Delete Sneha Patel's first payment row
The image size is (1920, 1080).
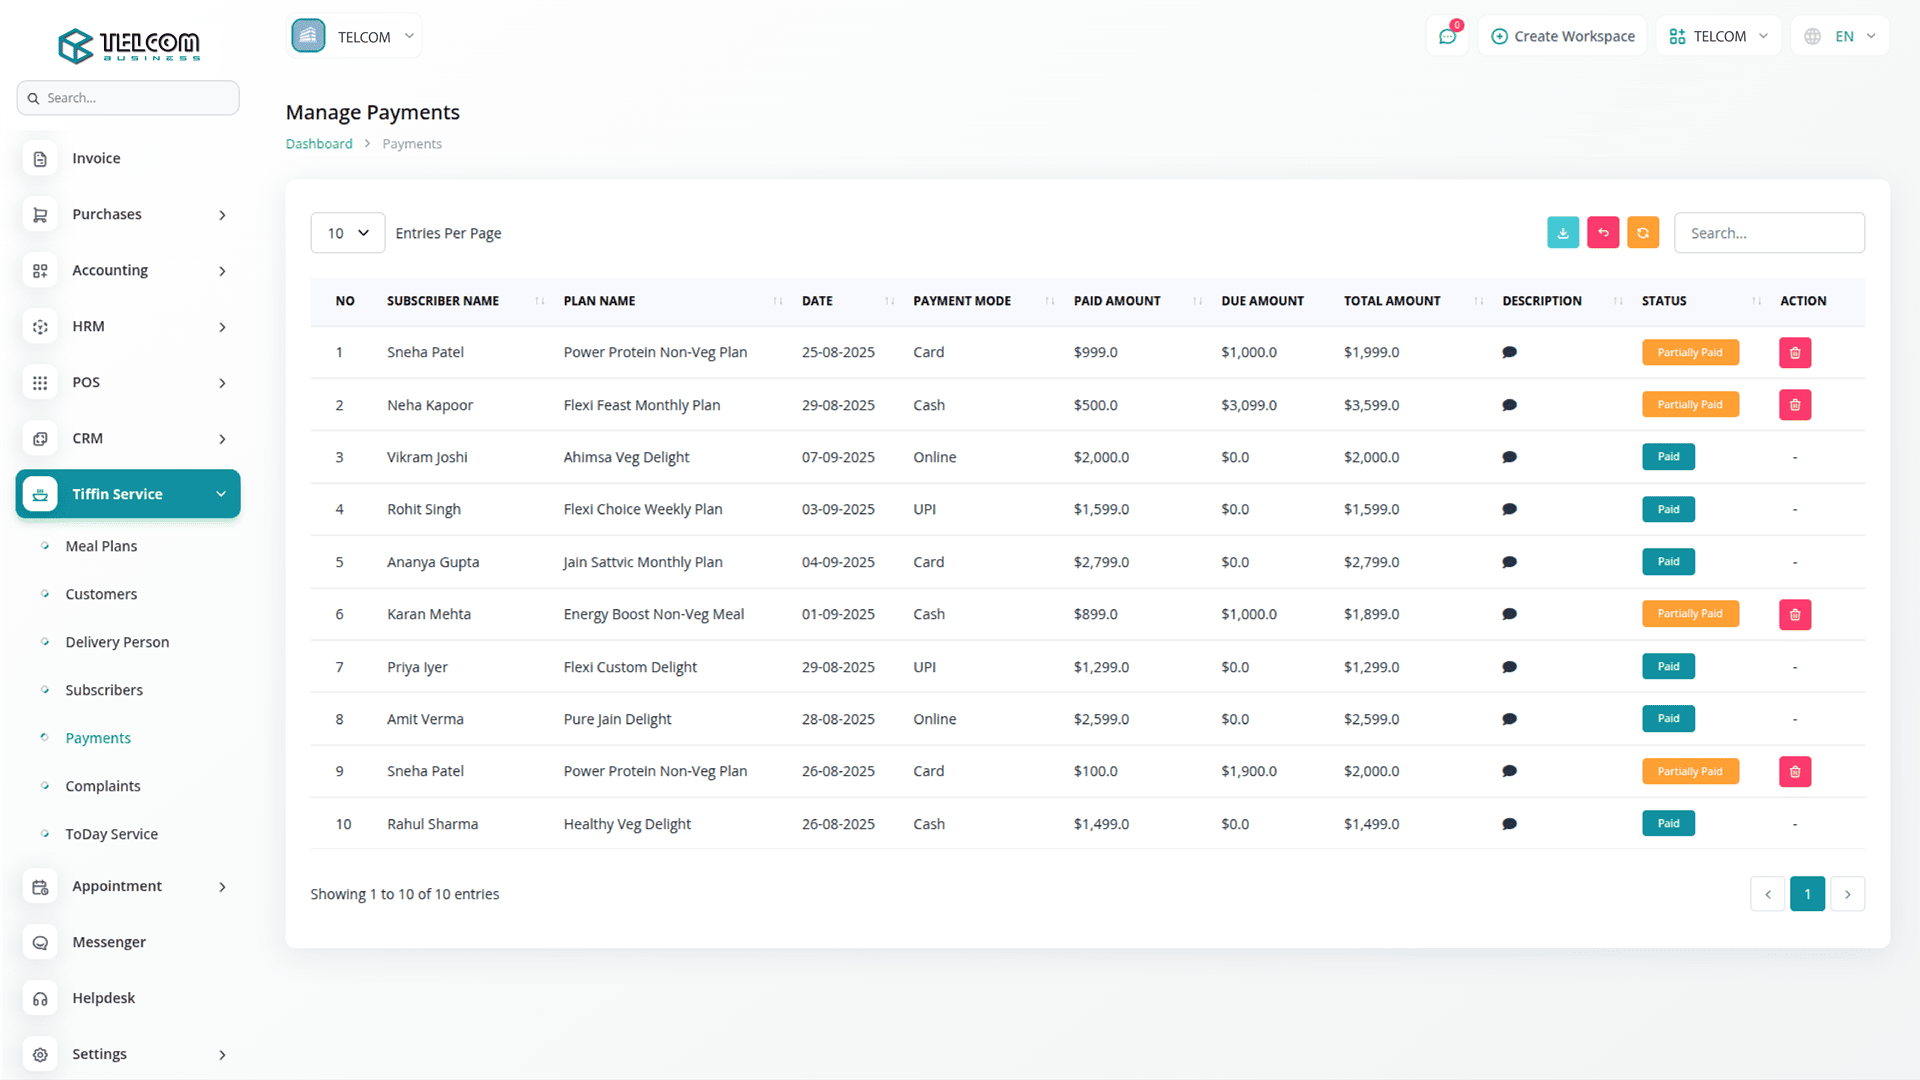[x=1795, y=353]
